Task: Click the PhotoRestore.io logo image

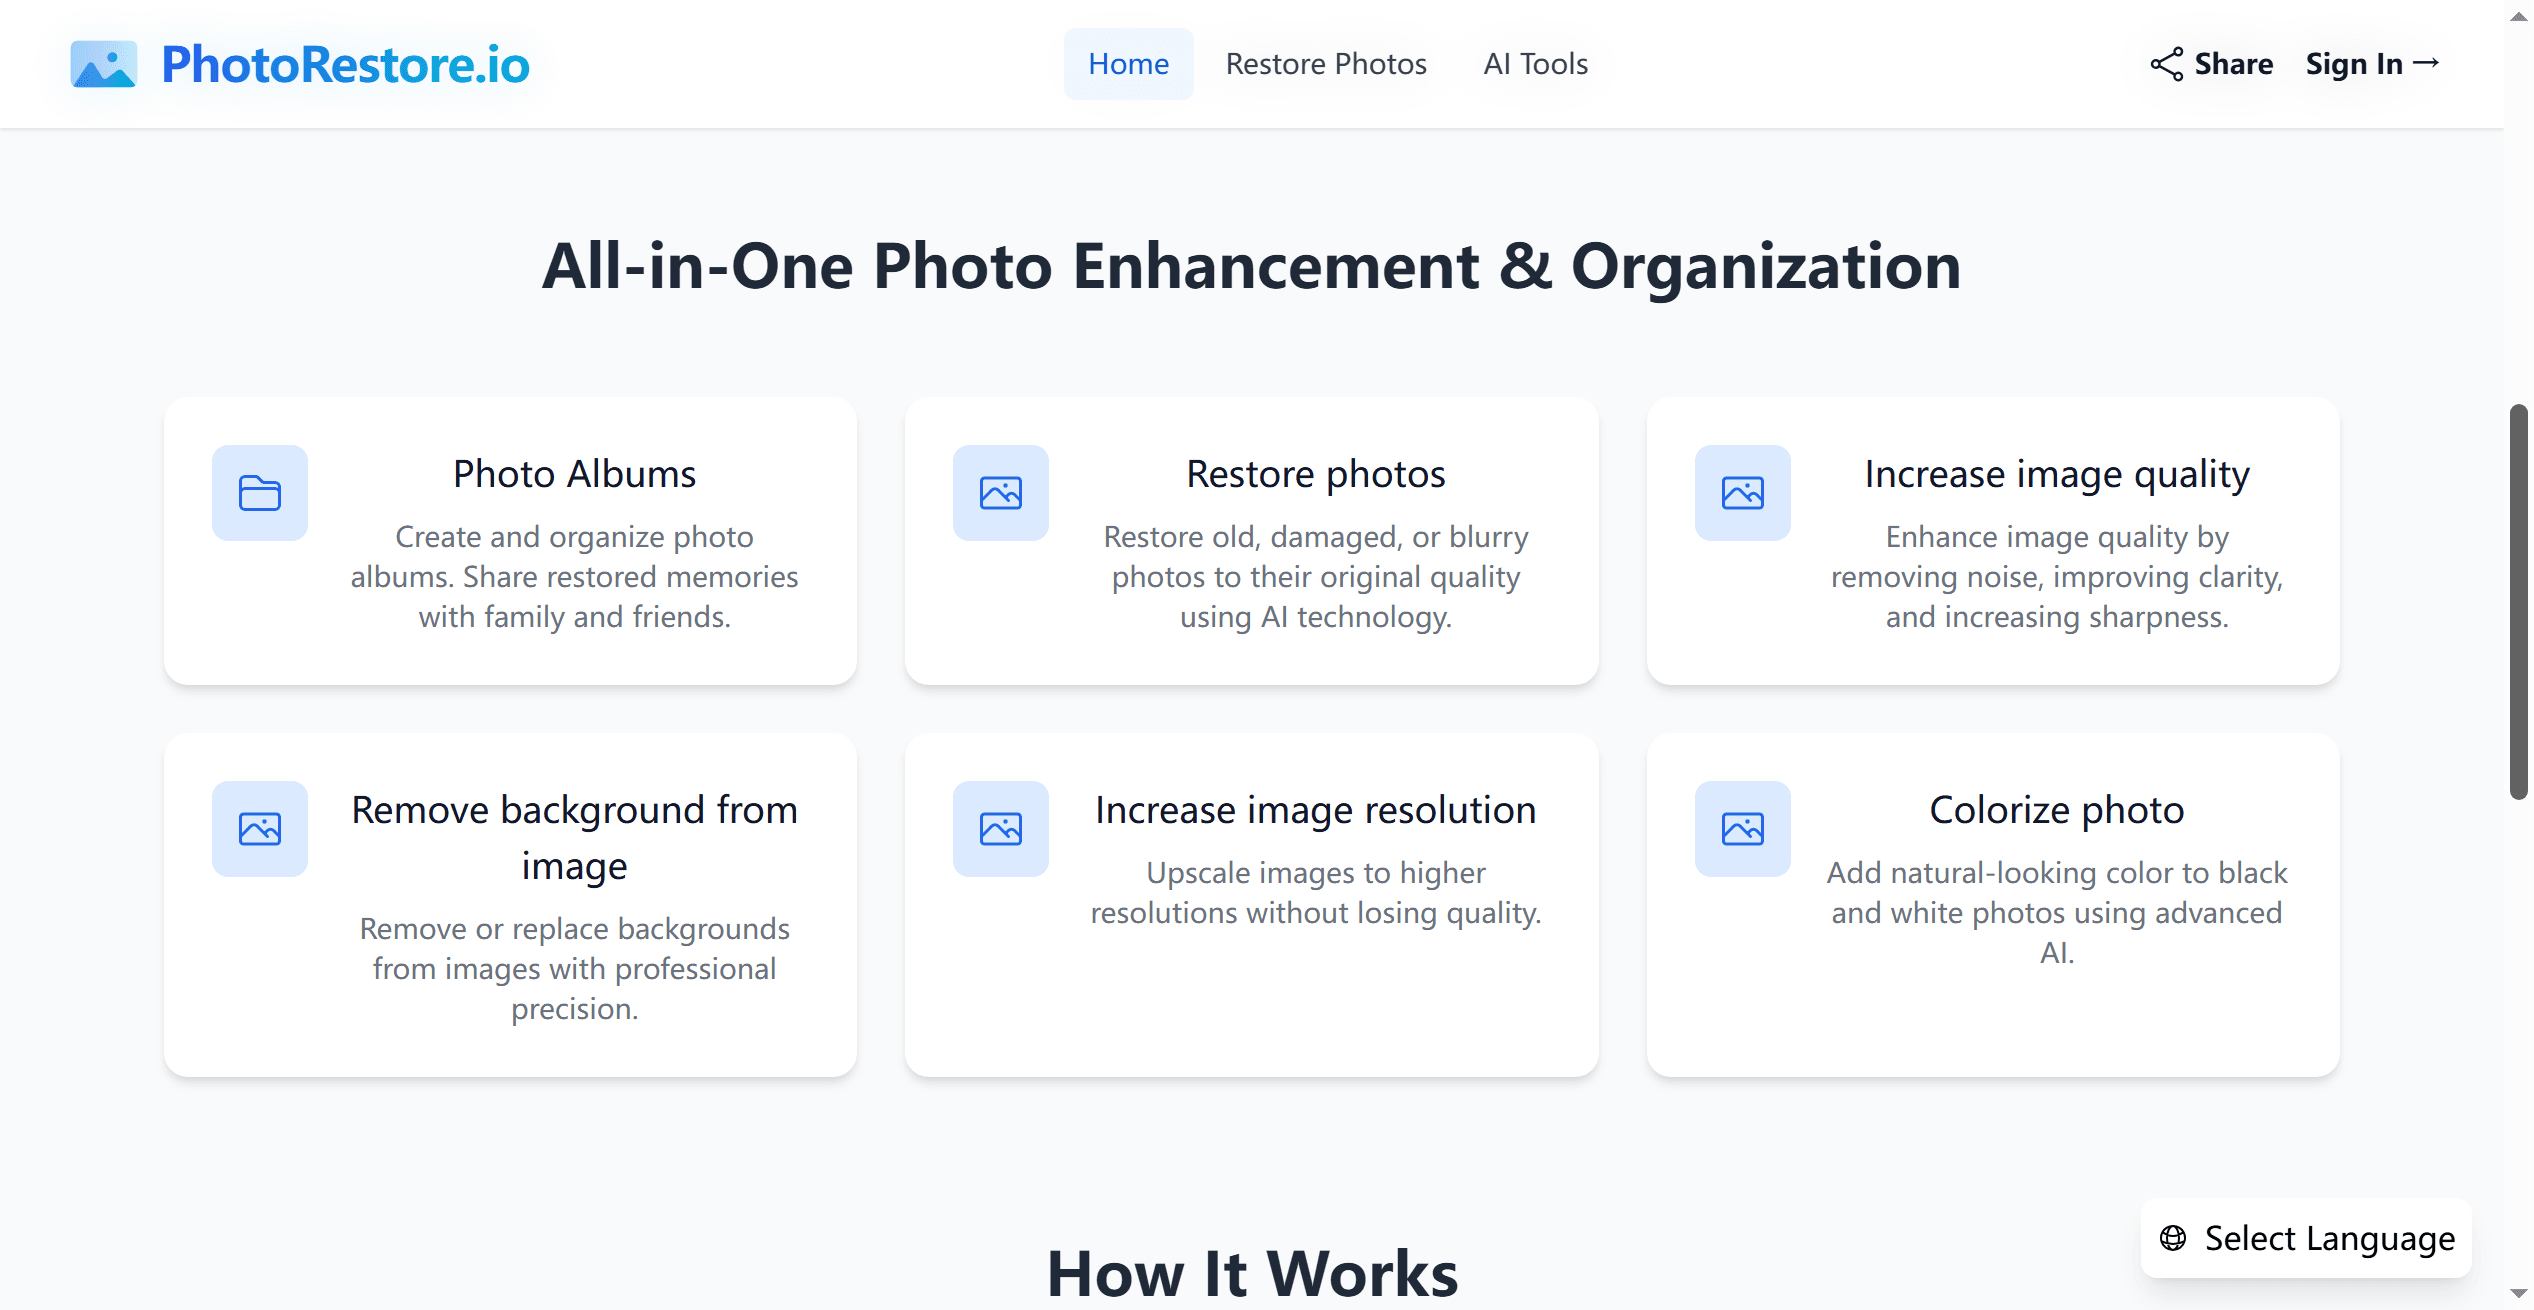Action: [103, 64]
